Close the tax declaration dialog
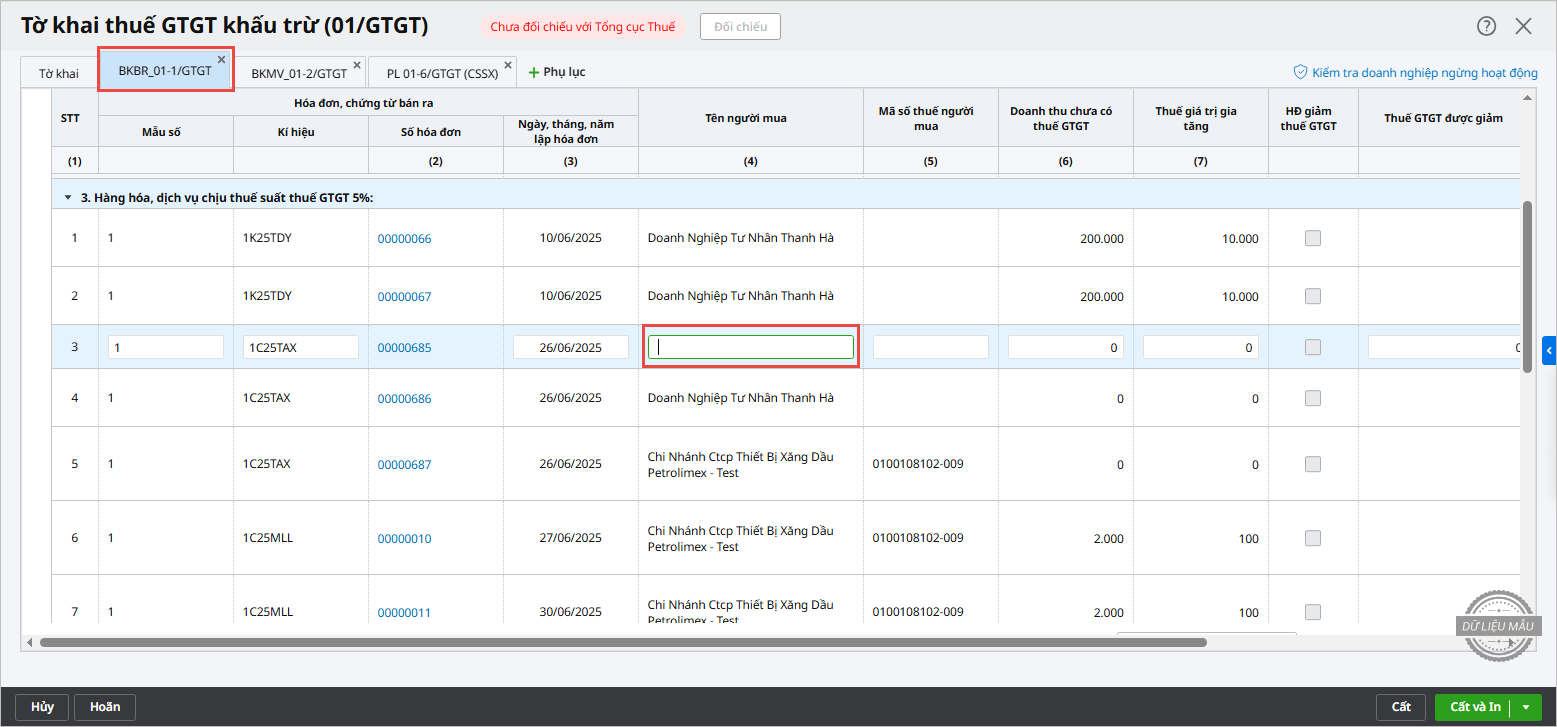 [1523, 27]
